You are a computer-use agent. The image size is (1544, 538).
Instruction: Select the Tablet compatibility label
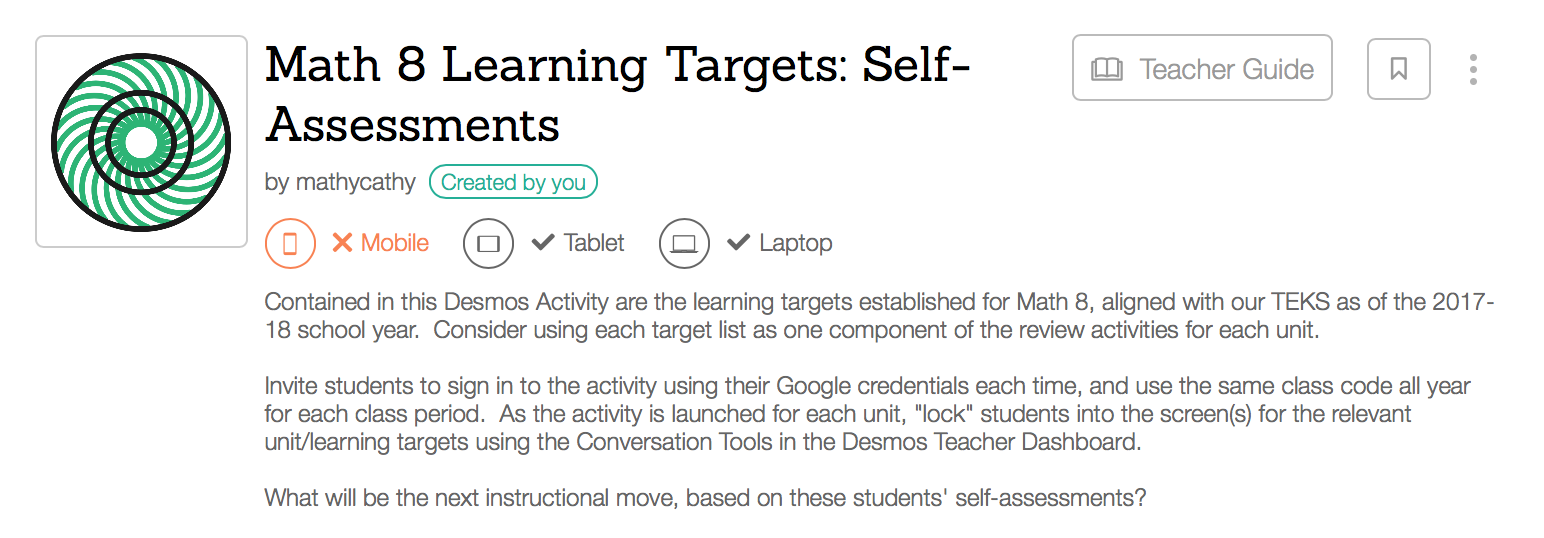594,243
